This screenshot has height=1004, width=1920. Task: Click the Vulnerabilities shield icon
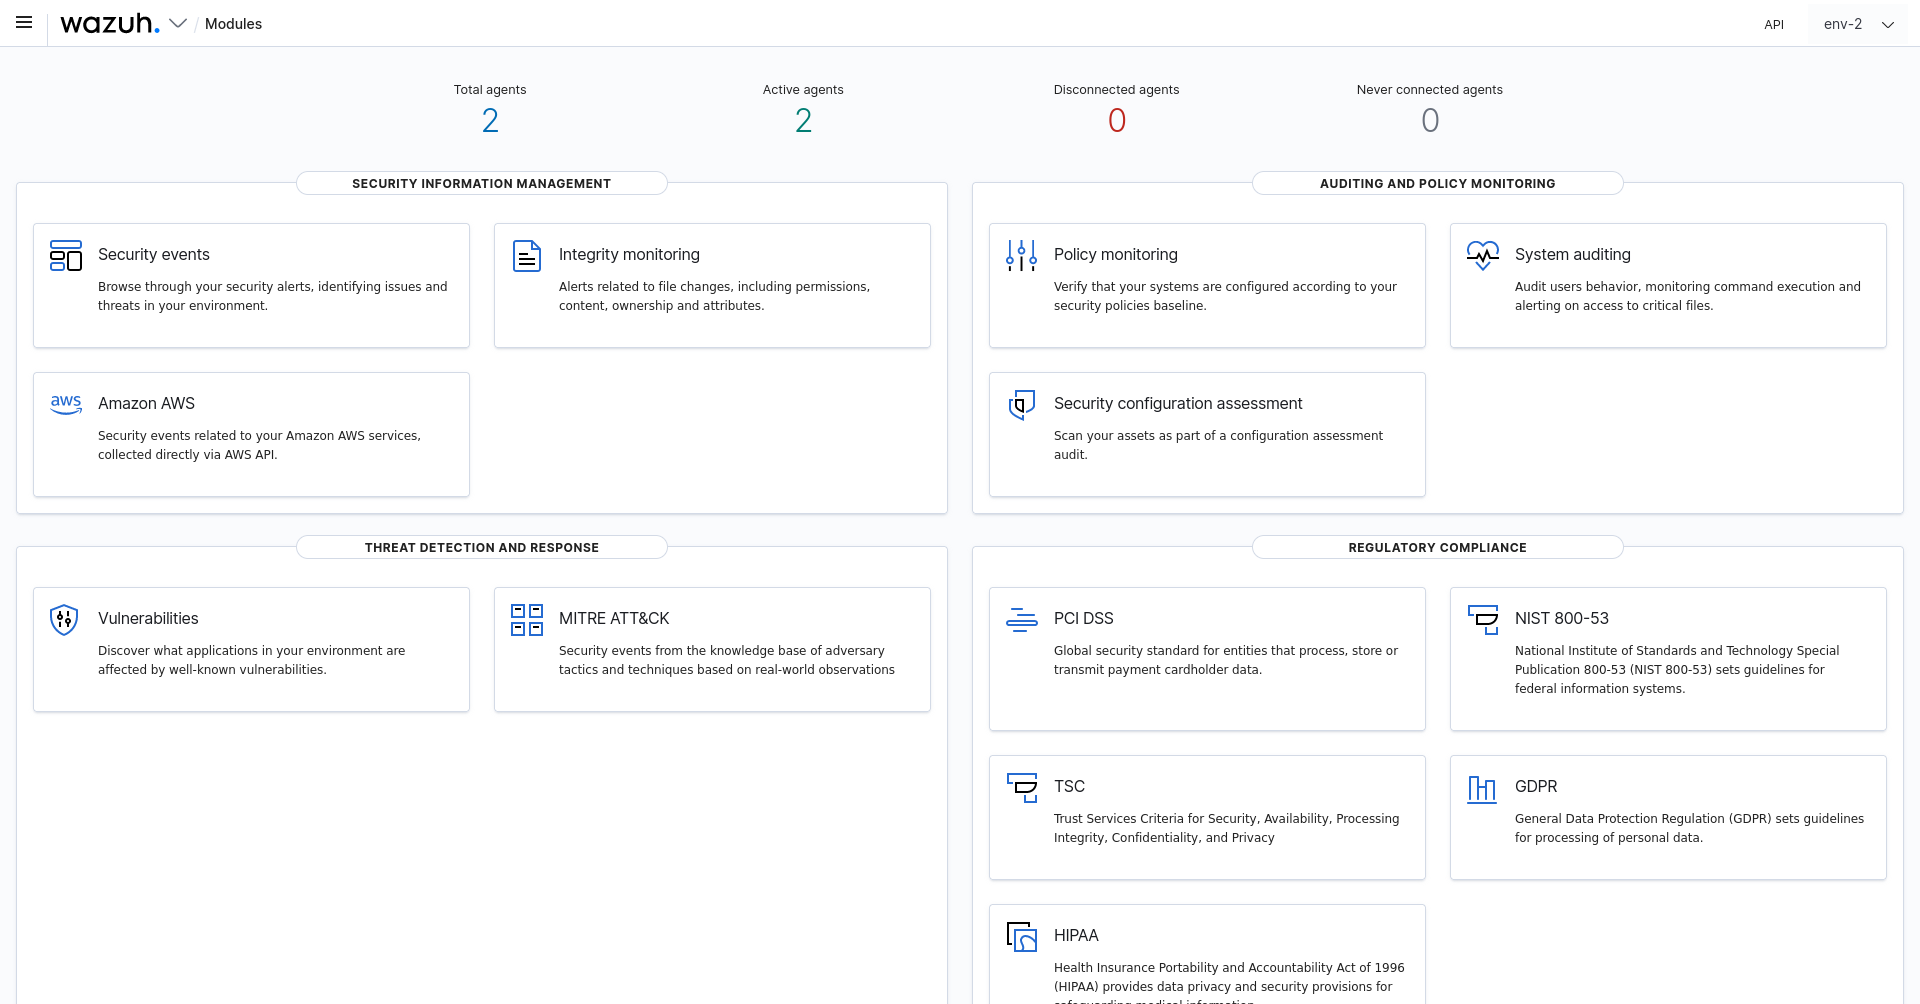[x=63, y=620]
